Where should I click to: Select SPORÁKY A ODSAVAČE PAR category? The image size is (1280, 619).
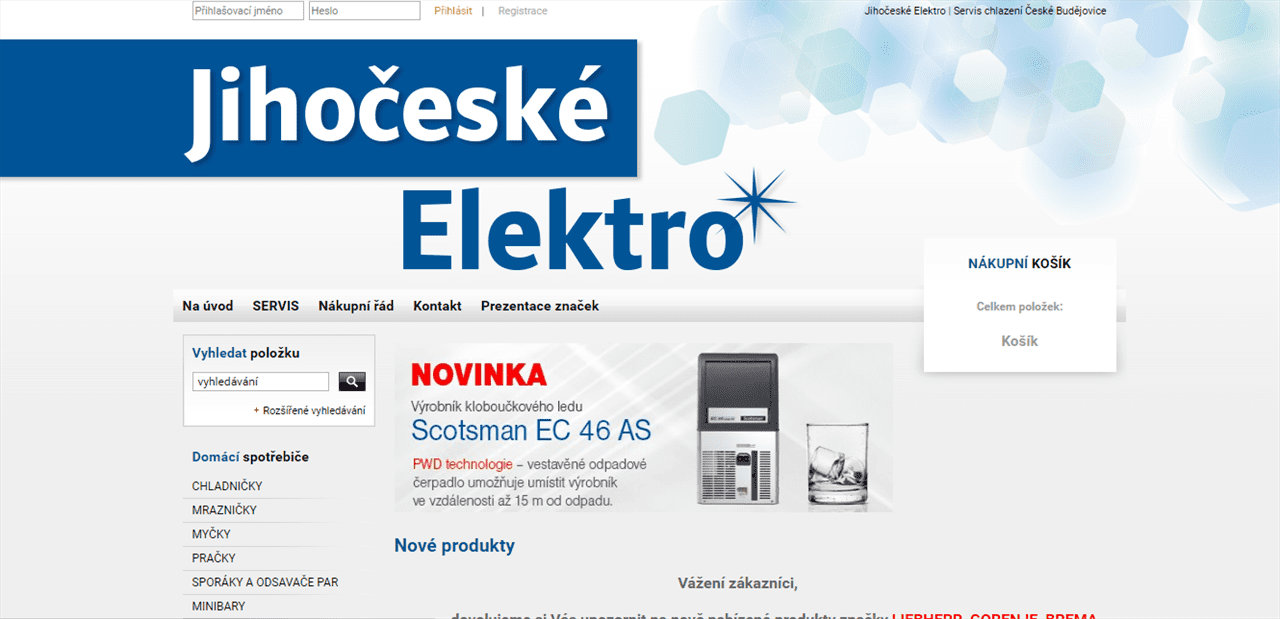(265, 582)
